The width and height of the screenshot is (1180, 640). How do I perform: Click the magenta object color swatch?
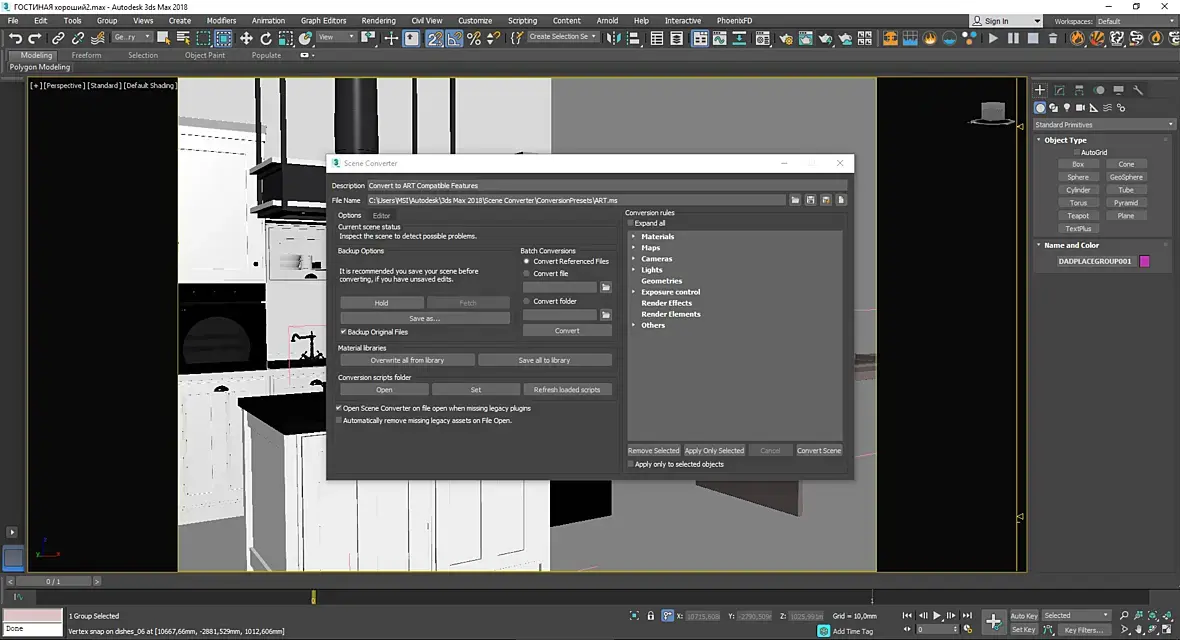[x=1145, y=261]
